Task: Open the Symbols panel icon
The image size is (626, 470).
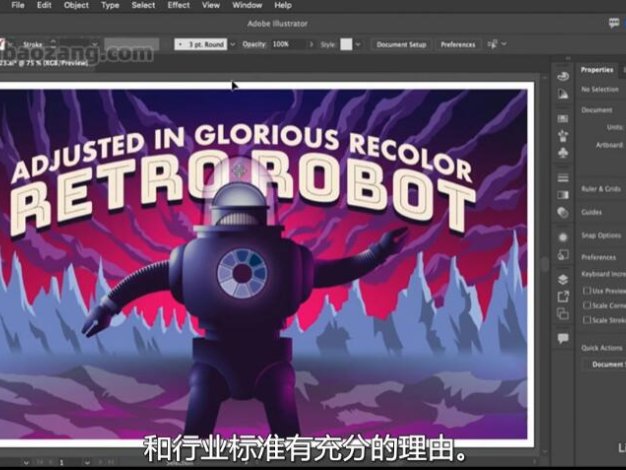Action: pyautogui.click(x=563, y=153)
